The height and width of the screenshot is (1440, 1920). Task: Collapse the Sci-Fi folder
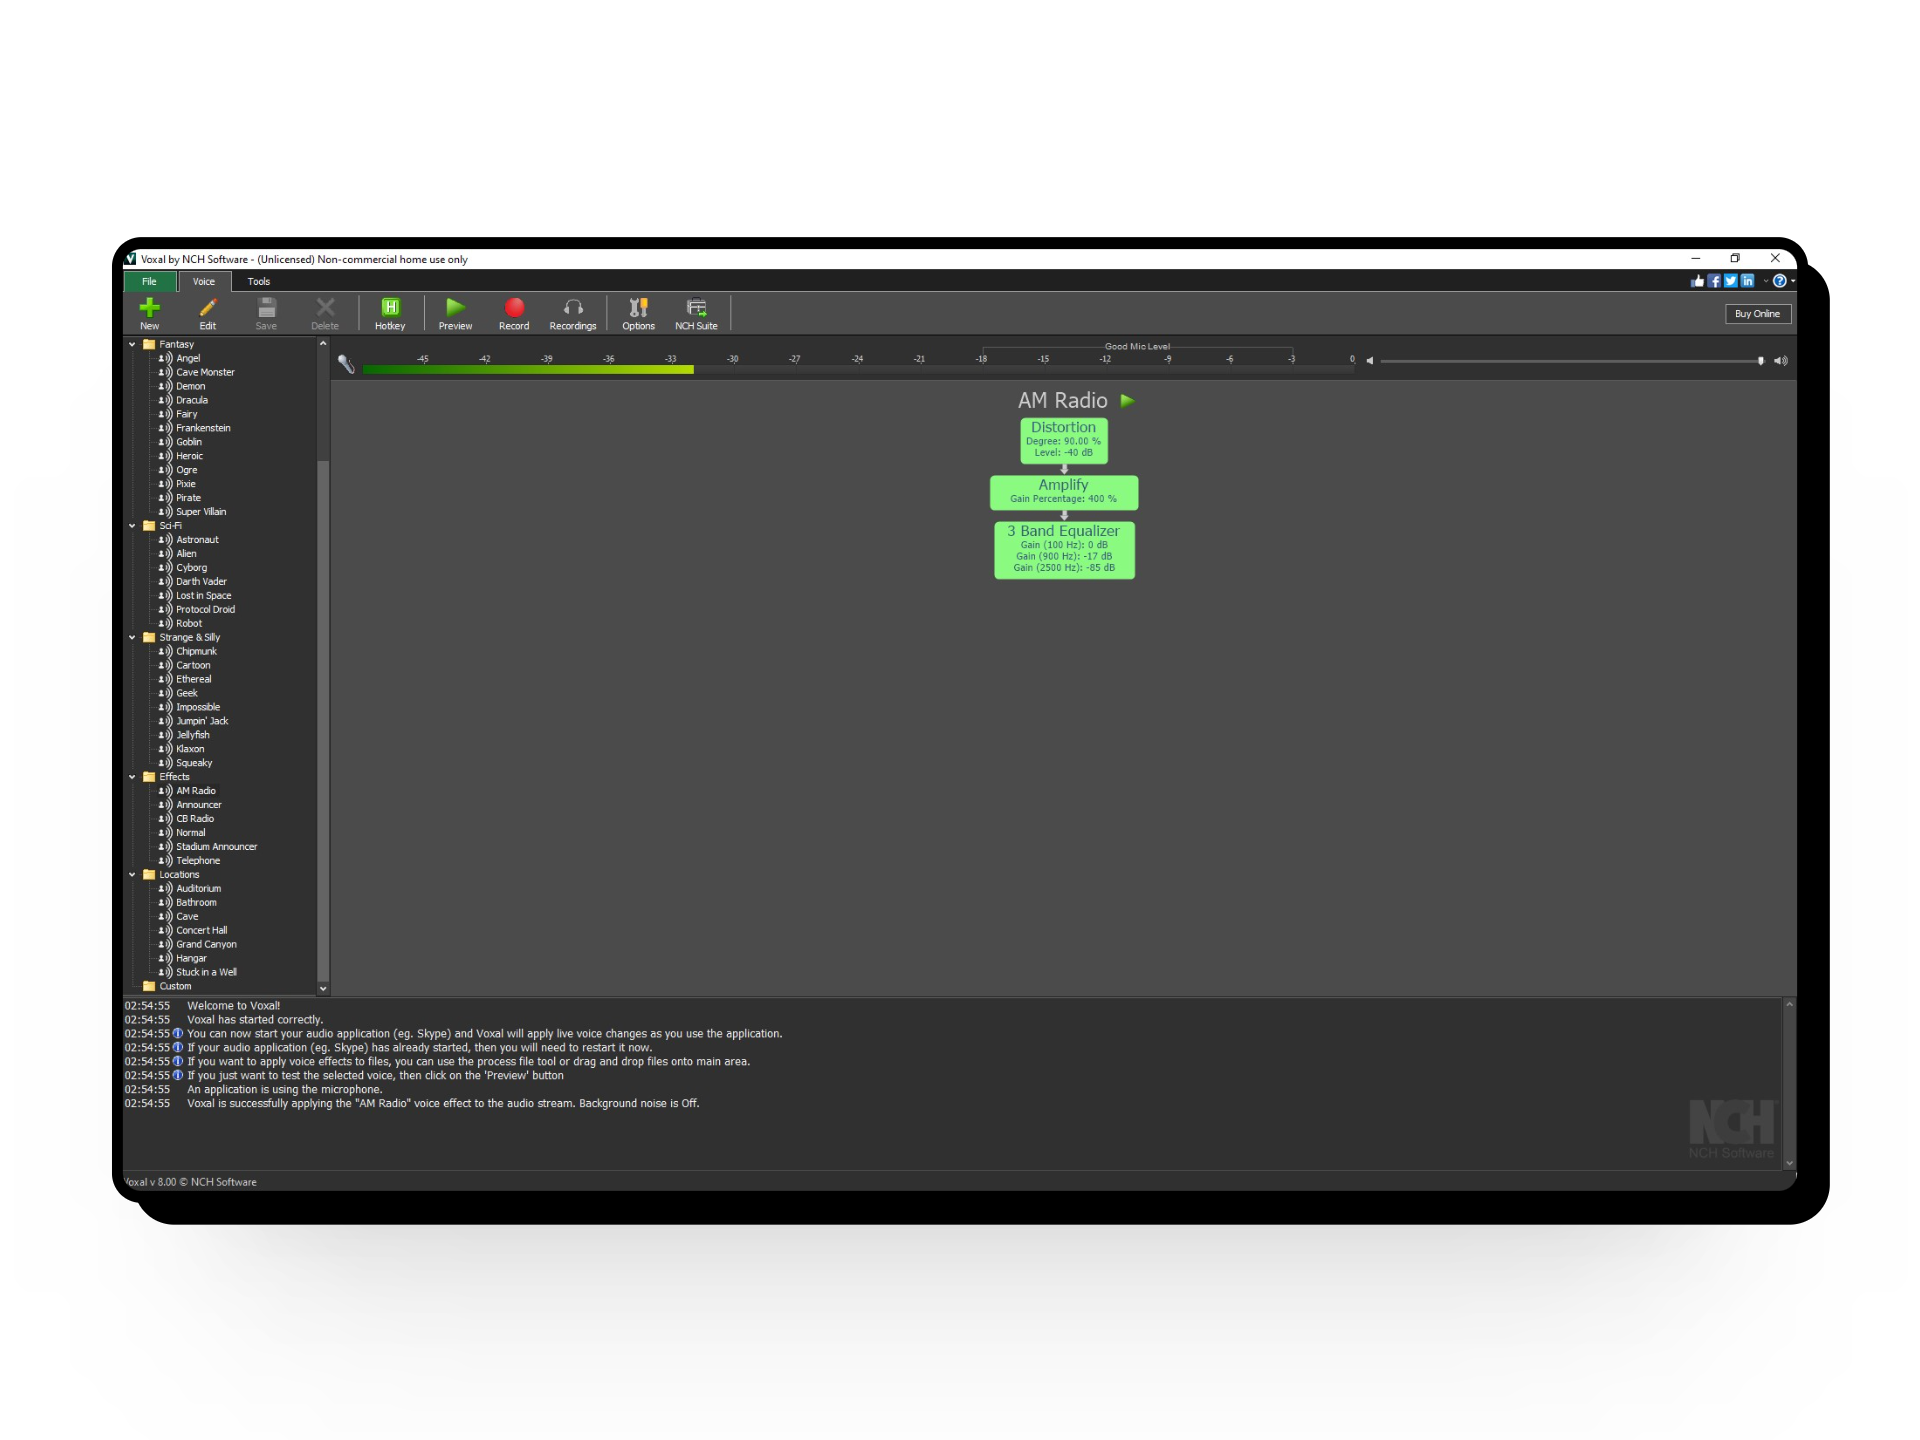132,526
